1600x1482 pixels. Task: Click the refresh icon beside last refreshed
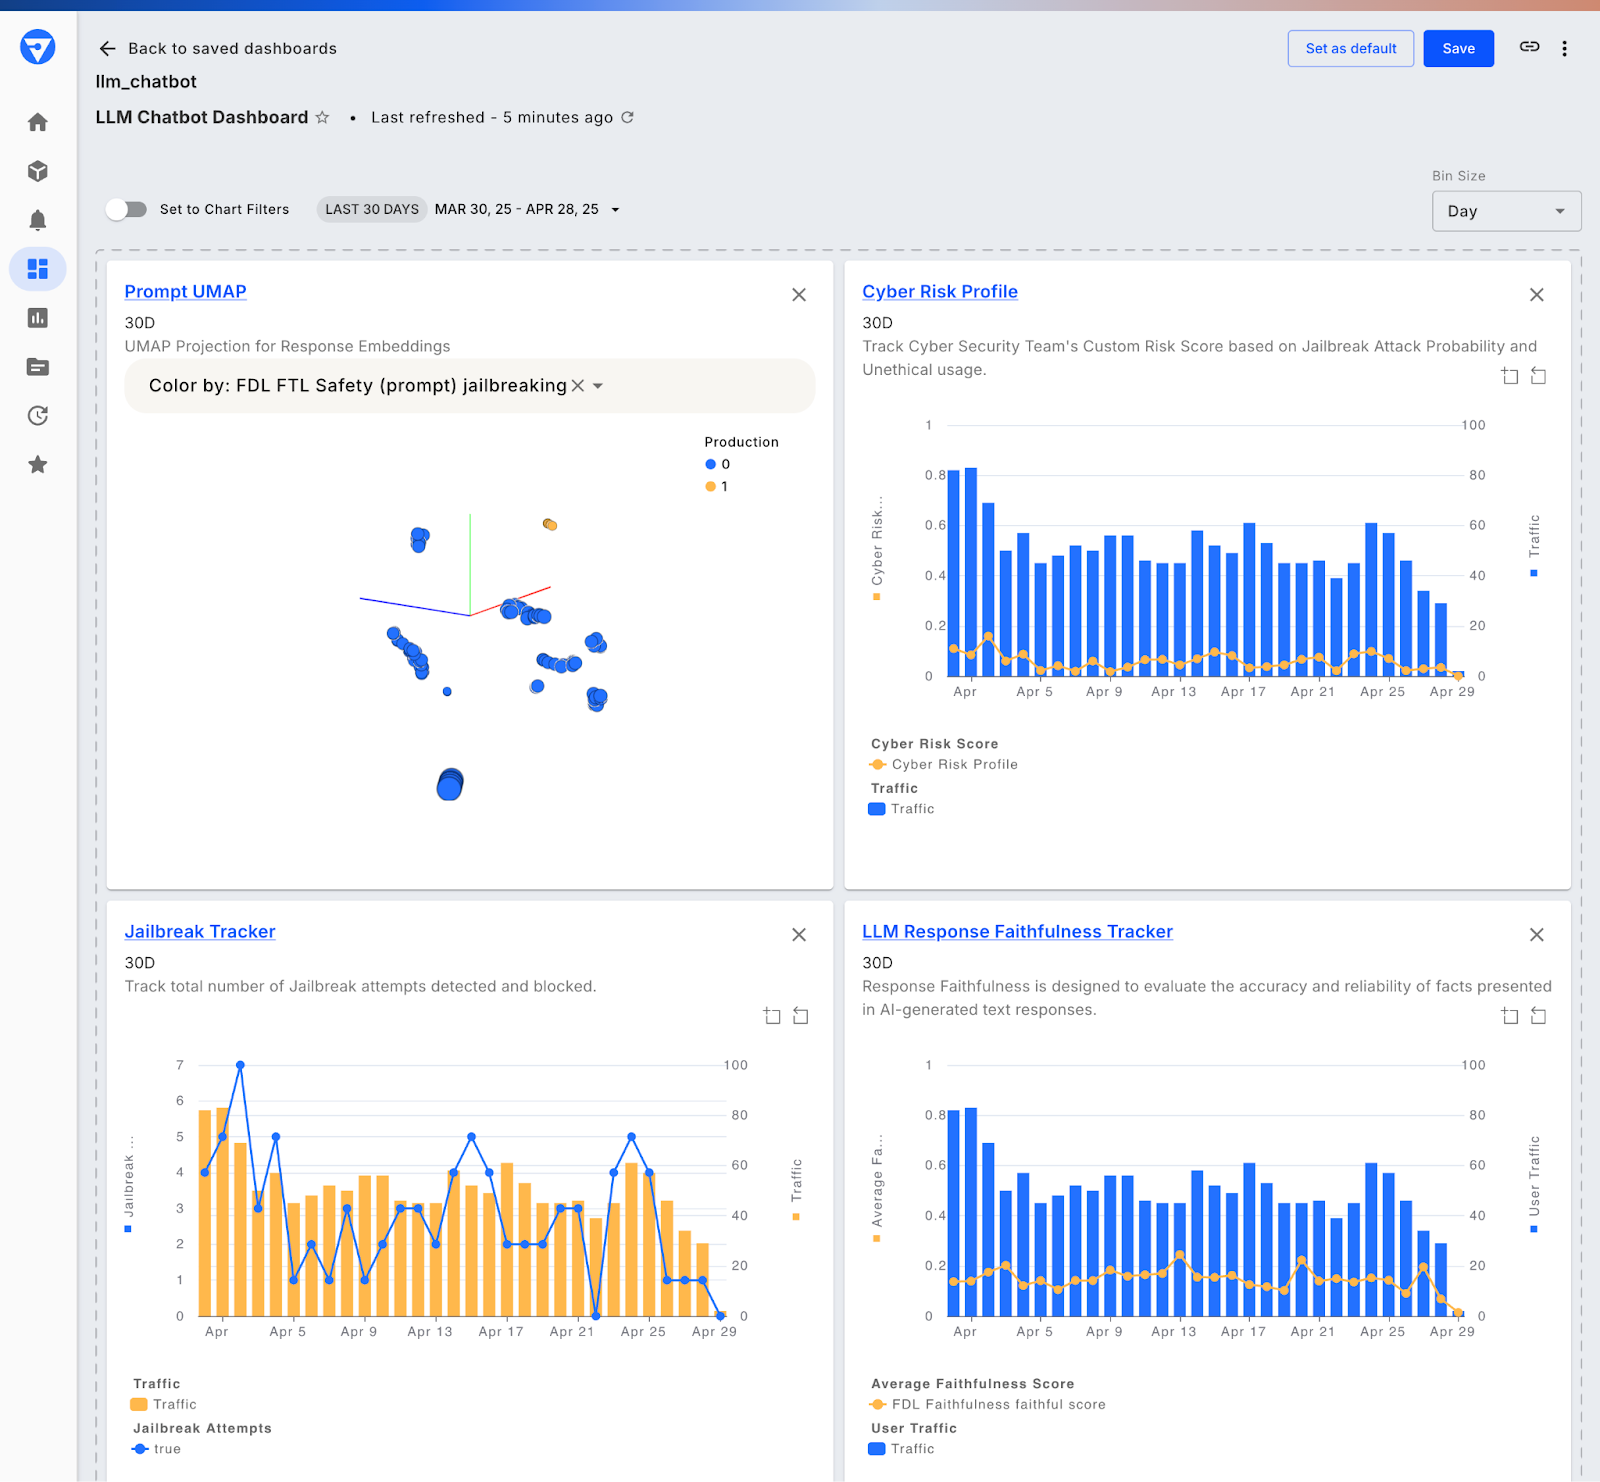point(628,117)
